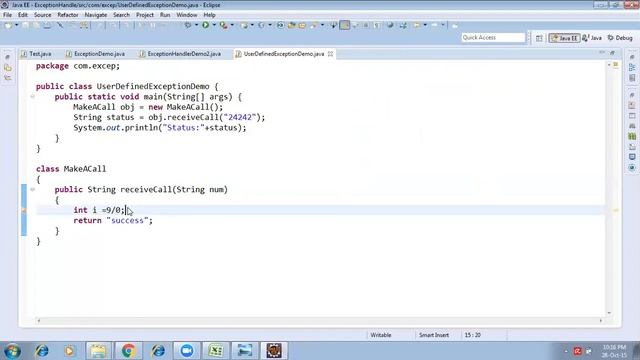The width and height of the screenshot is (640, 360).
Task: Click the New file toolbar icon
Action: click(x=8, y=25)
